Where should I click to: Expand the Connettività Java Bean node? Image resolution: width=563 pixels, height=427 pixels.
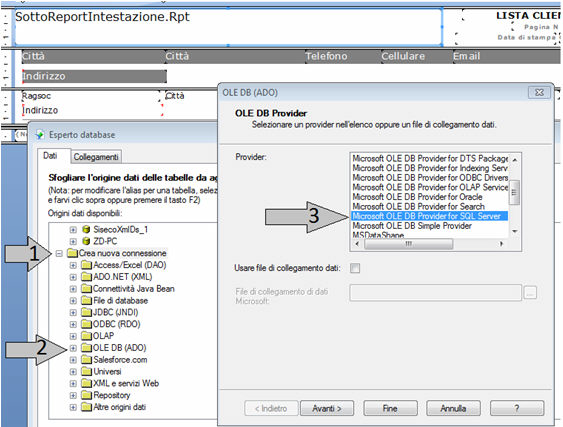(x=73, y=289)
